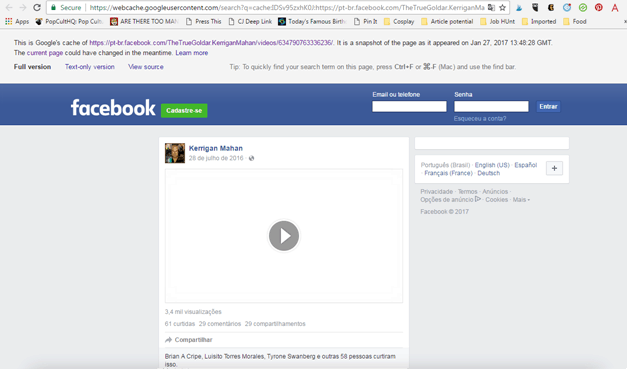Viewport: 627px width, 369px height.
Task: Open the CJ Deep Link bookmark
Action: point(250,22)
